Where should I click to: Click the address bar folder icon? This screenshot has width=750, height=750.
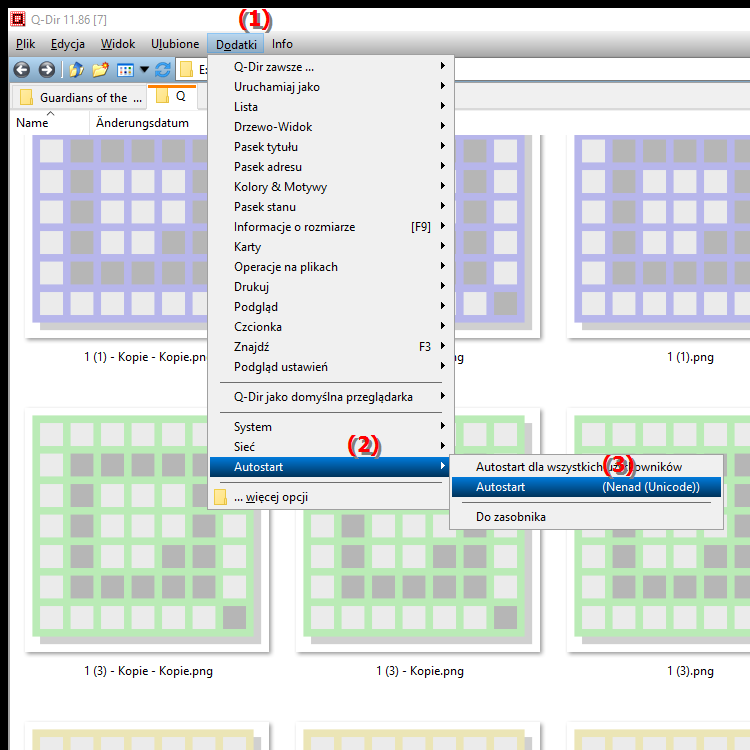[x=186, y=70]
